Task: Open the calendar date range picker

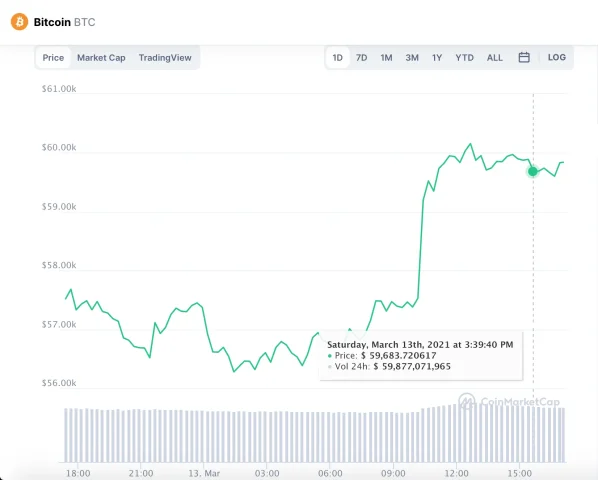Action: coord(524,58)
